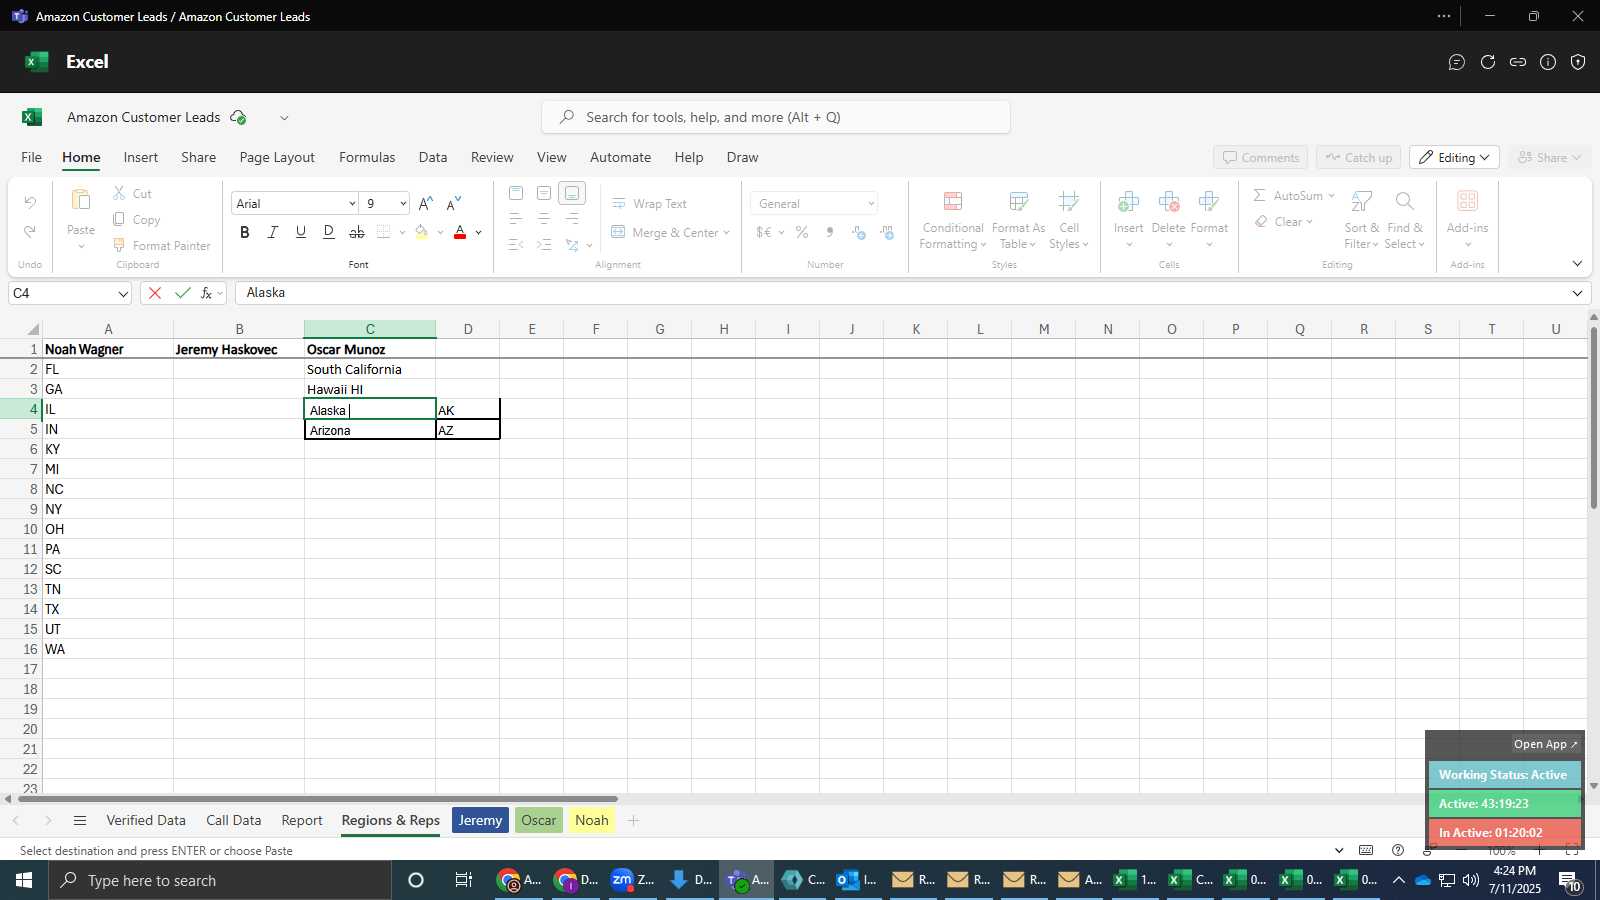Open number format dropdown General
Viewport: 1600px width, 900px height.
pos(871,203)
